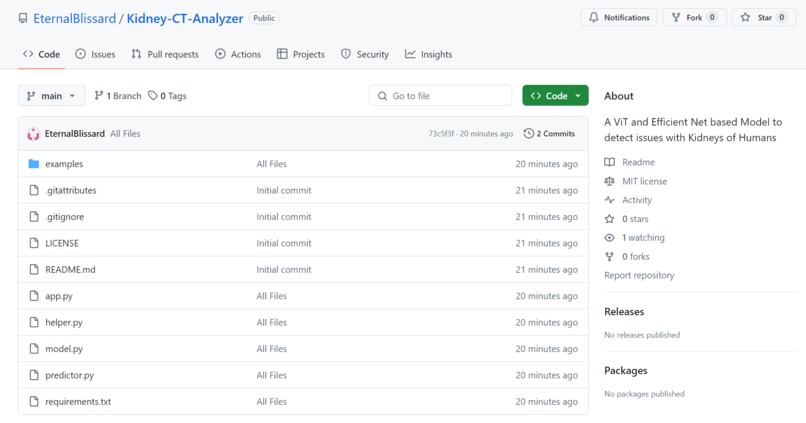The image size is (806, 423).
Task: Click the fork icon beside 0 forks
Action: point(610,256)
